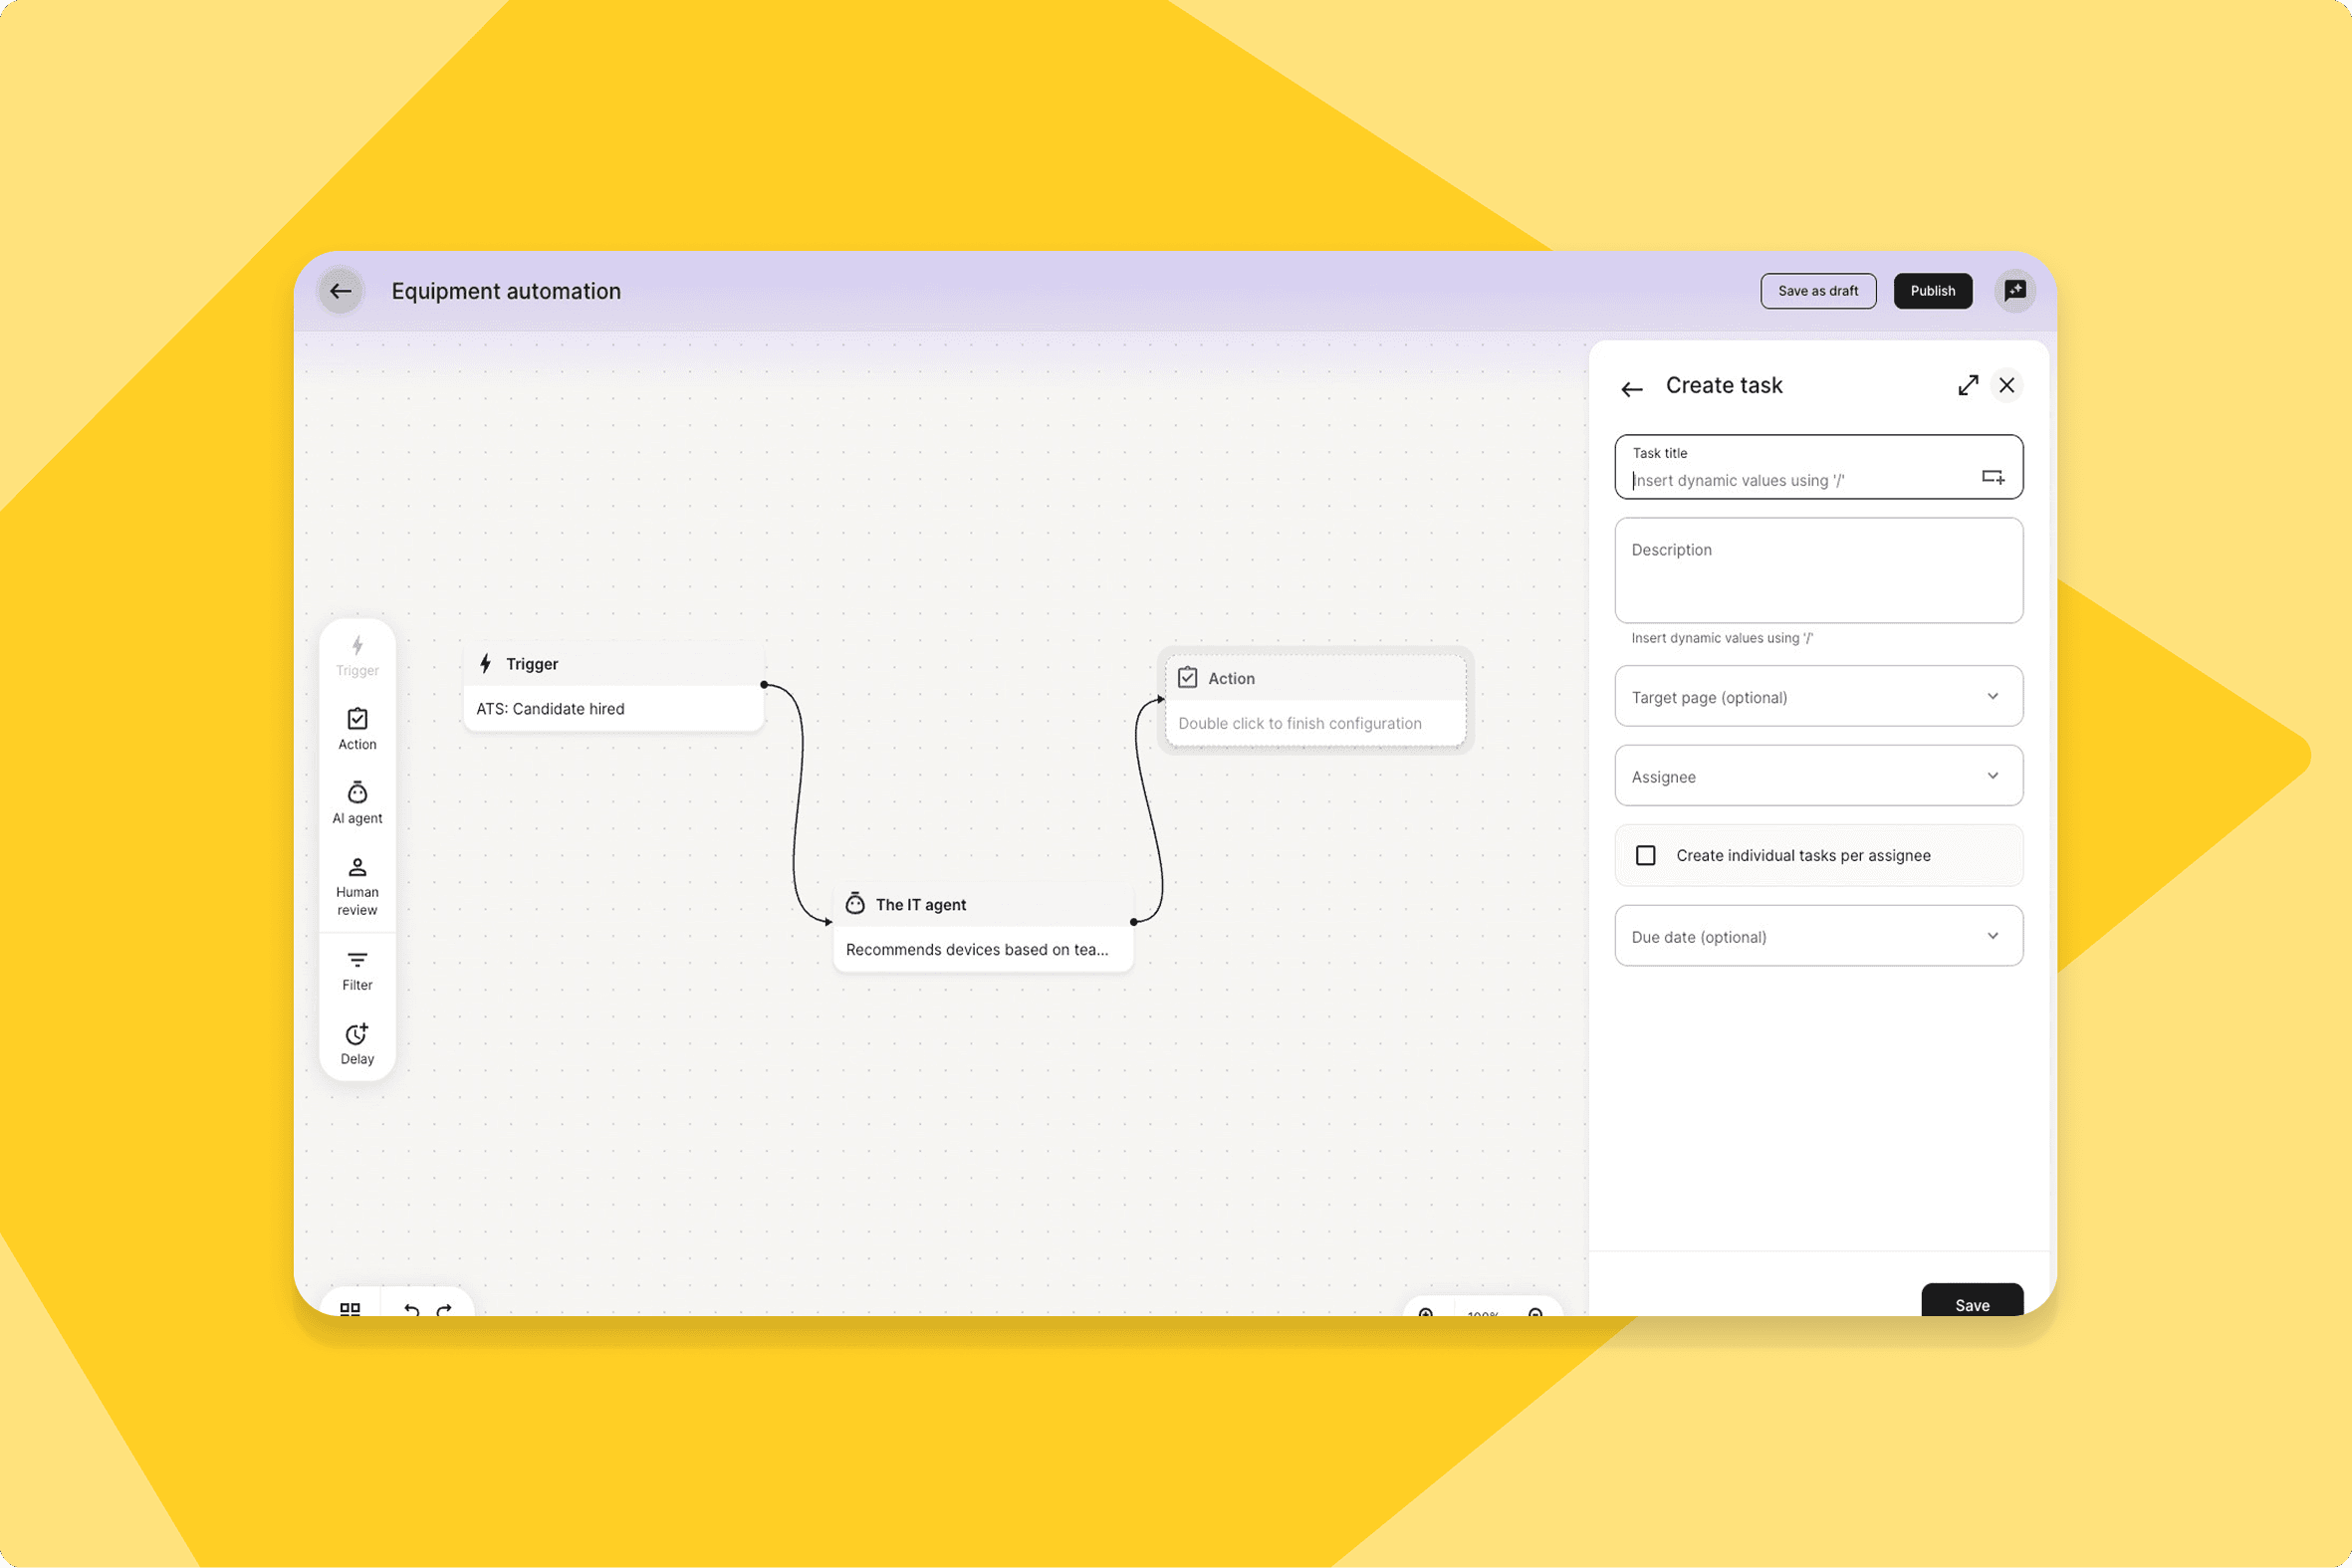
Task: Click the lightning icon on the Trigger node
Action: point(486,664)
